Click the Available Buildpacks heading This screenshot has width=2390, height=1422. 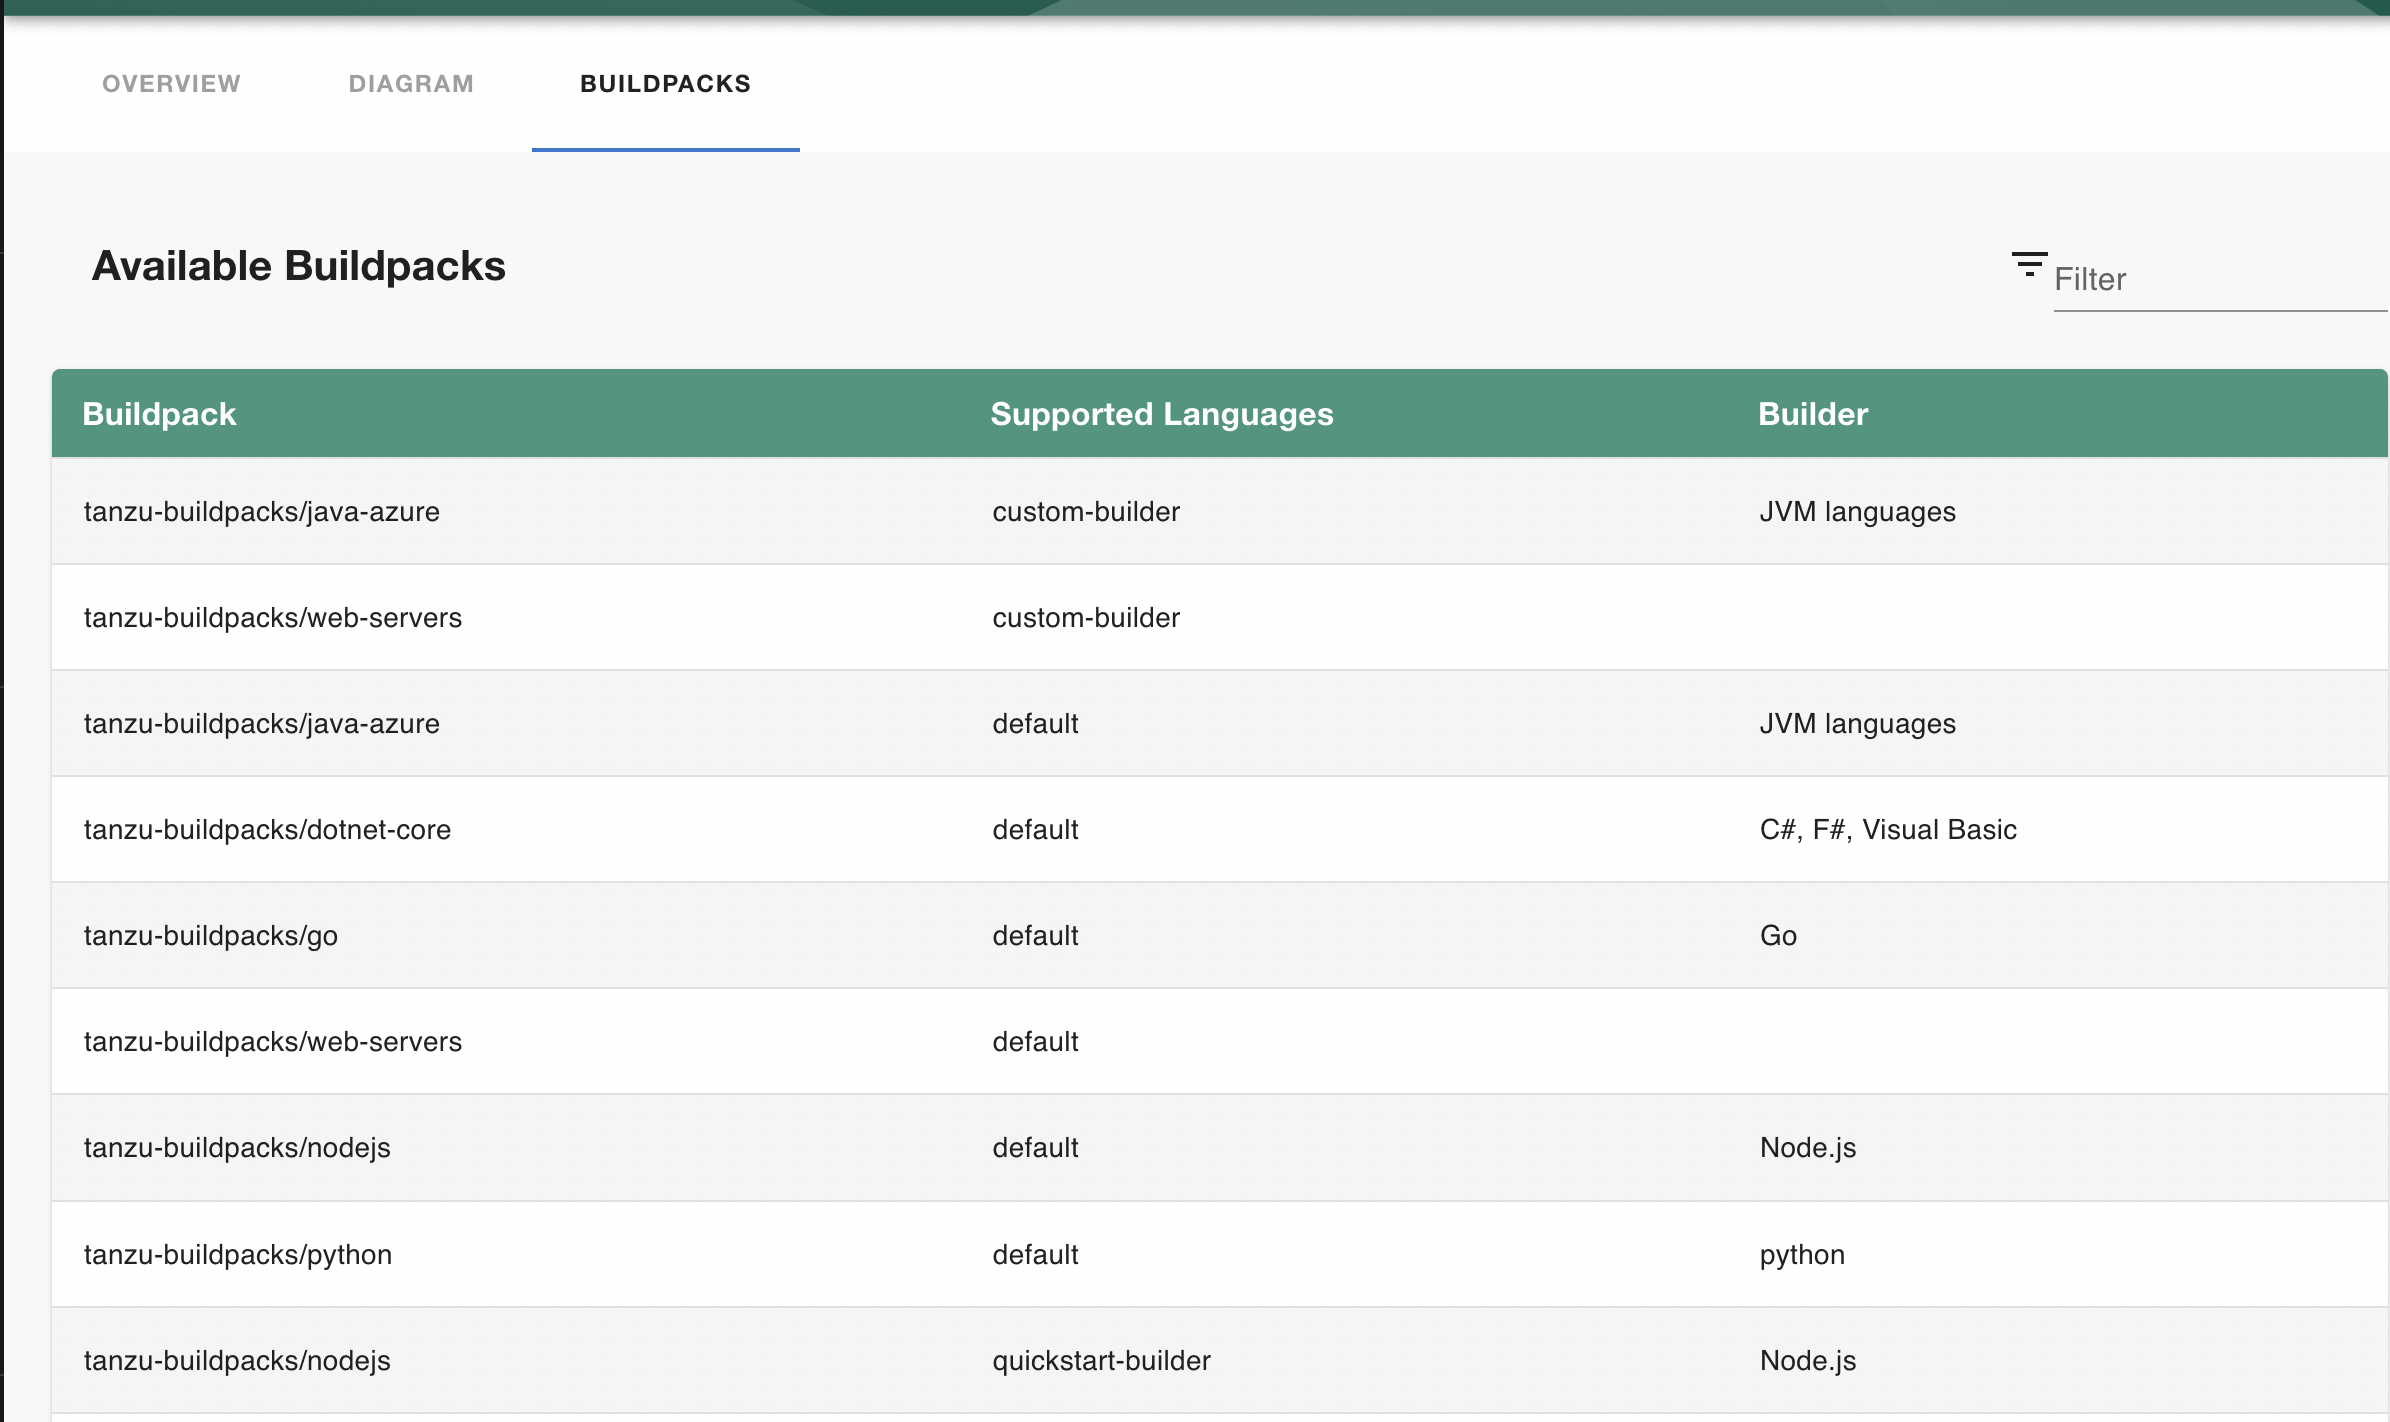click(x=299, y=266)
